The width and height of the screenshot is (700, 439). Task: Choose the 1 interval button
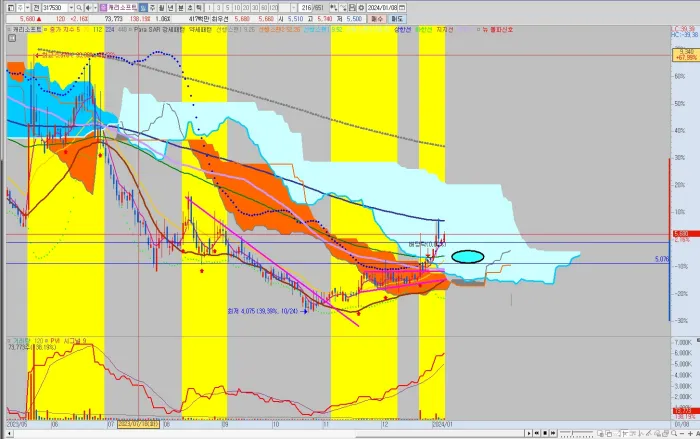(x=210, y=8)
